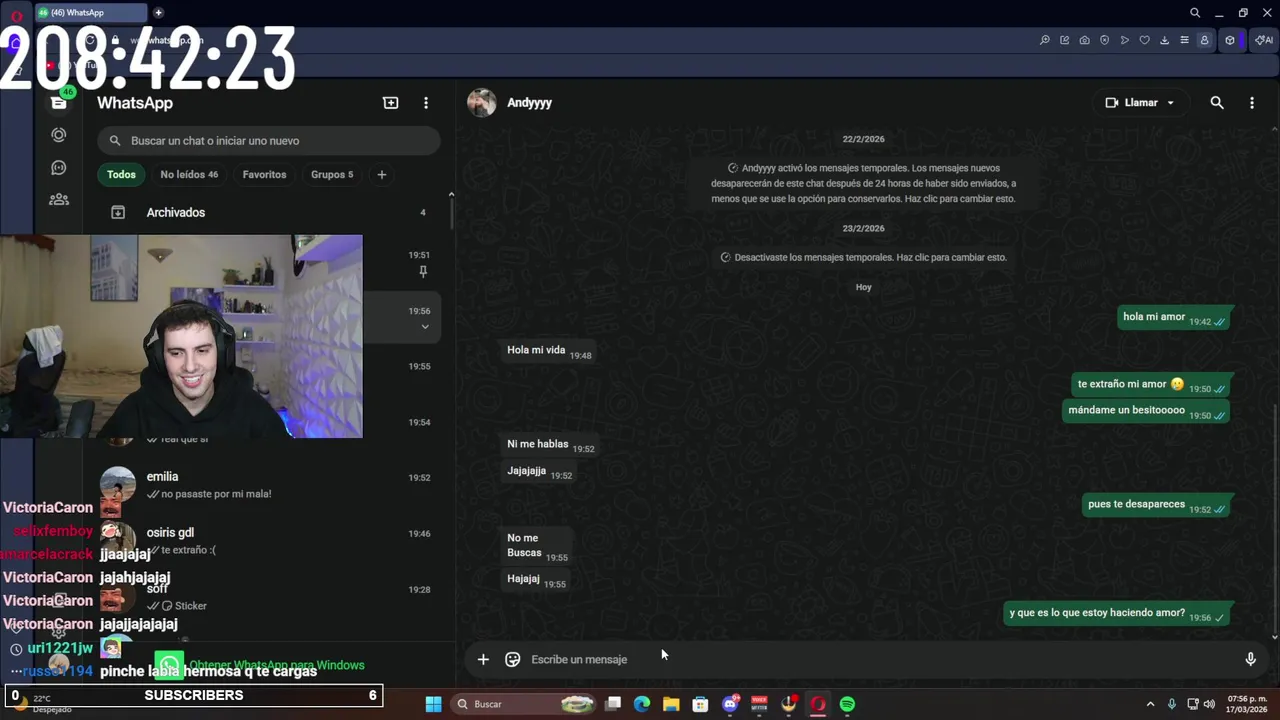1280x720 pixels.
Task: Open the dropdown chevron on selected chat
Action: (x=425, y=327)
